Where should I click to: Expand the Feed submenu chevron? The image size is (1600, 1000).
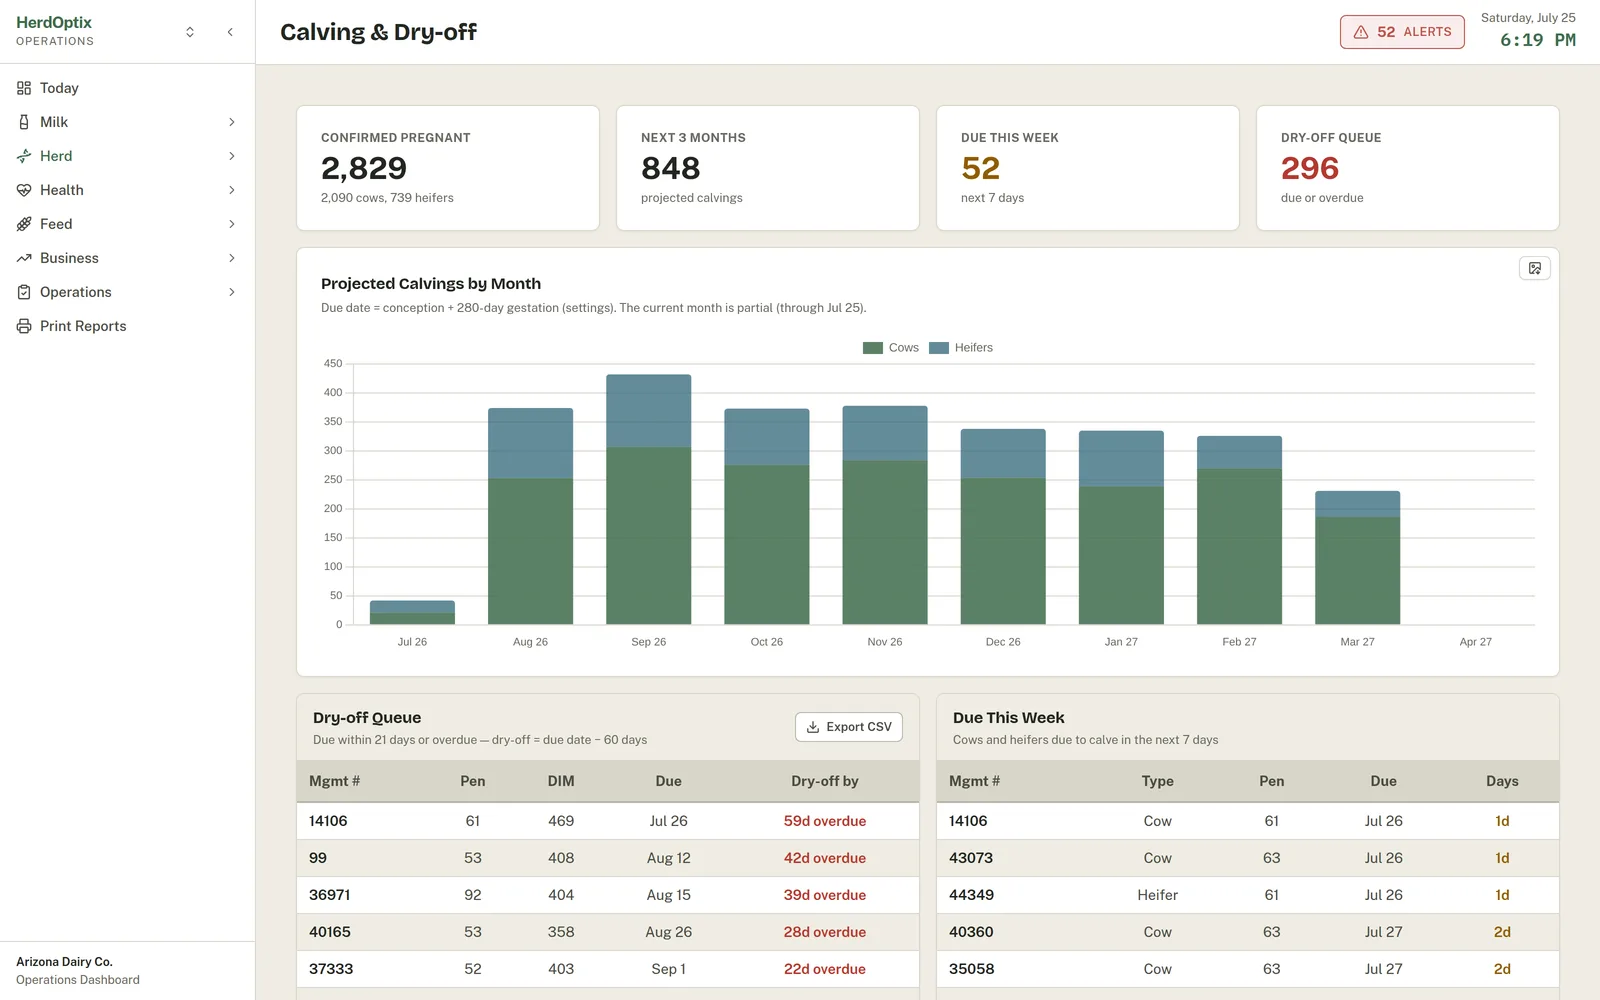click(232, 224)
